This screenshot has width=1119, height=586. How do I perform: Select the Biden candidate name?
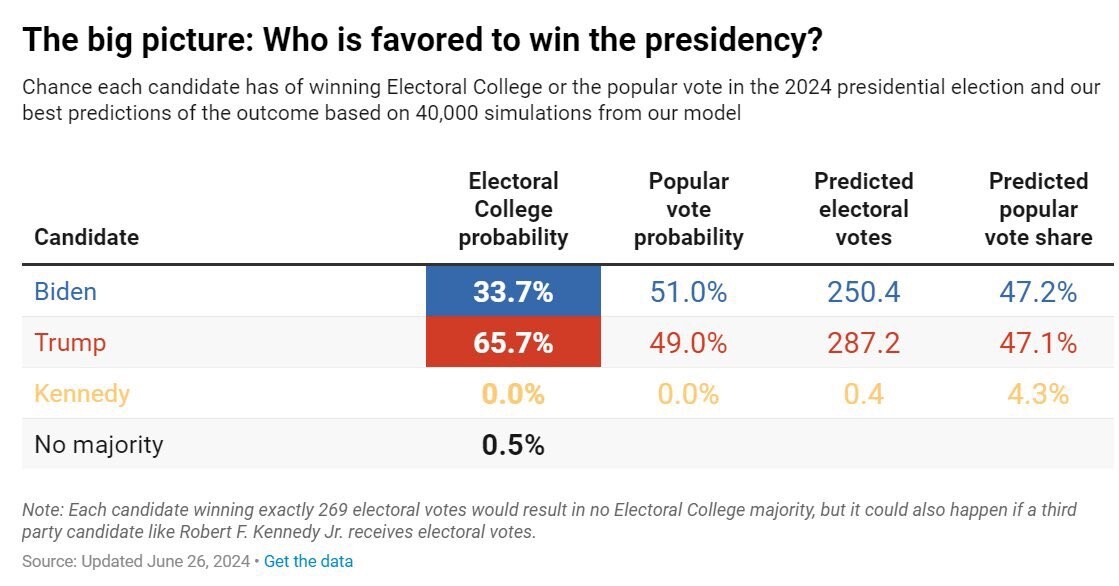coord(65,291)
